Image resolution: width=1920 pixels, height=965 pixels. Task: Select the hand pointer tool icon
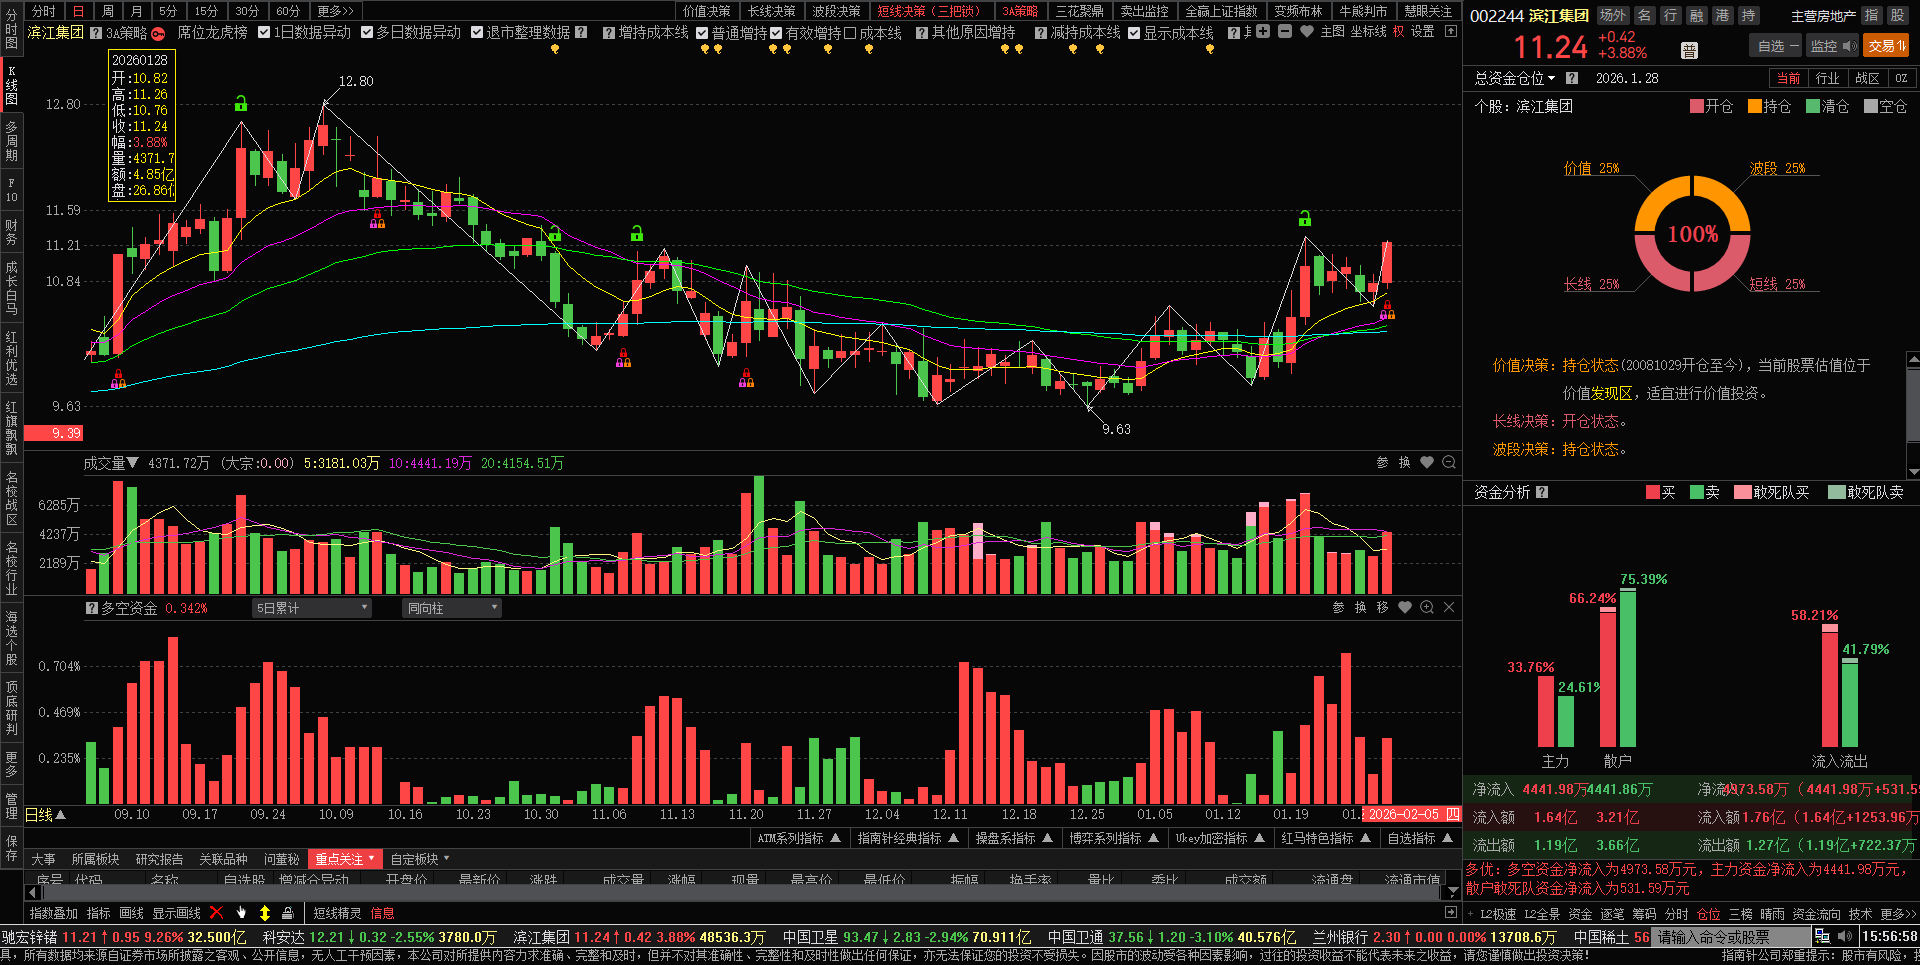pos(241,912)
